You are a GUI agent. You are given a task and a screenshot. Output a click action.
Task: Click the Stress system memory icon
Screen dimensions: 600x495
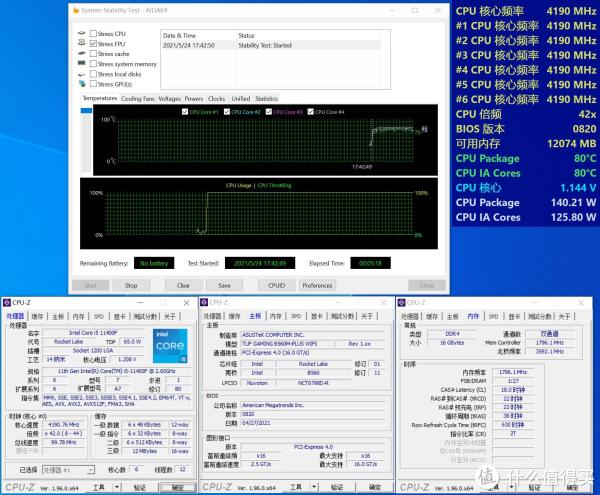82,63
